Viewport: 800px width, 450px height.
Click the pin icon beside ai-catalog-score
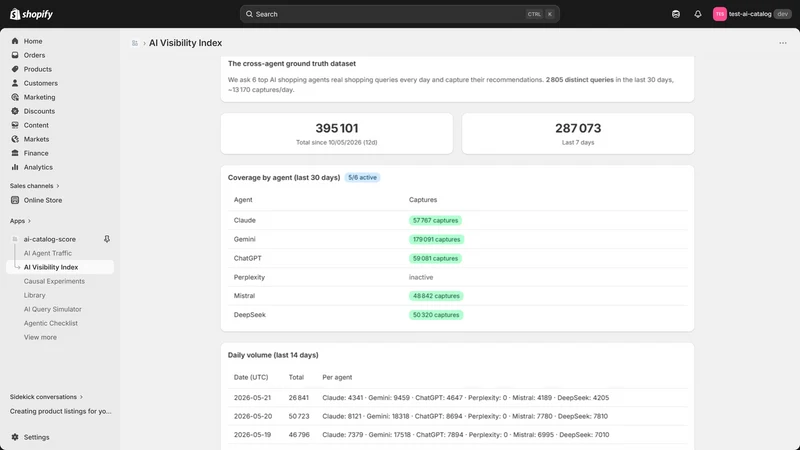point(107,239)
